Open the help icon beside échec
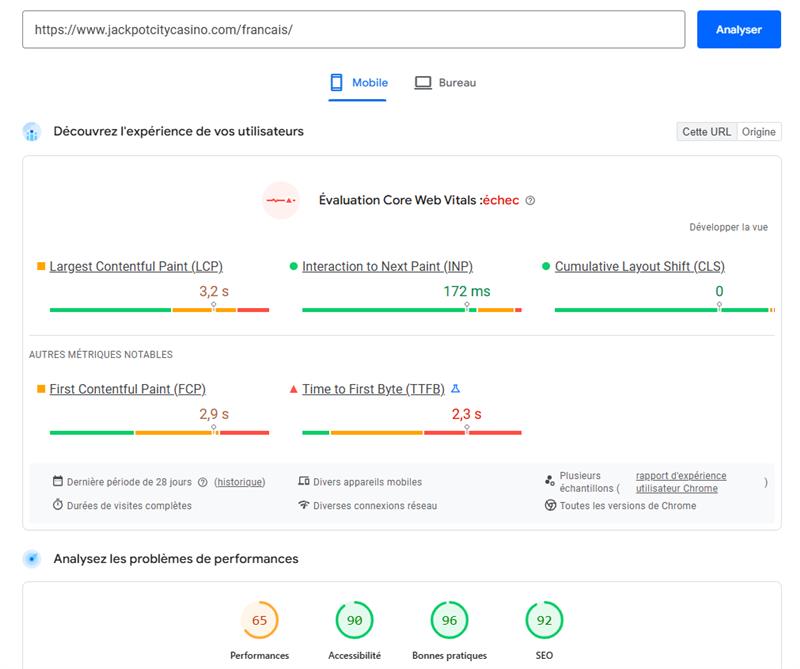 pyautogui.click(x=530, y=201)
